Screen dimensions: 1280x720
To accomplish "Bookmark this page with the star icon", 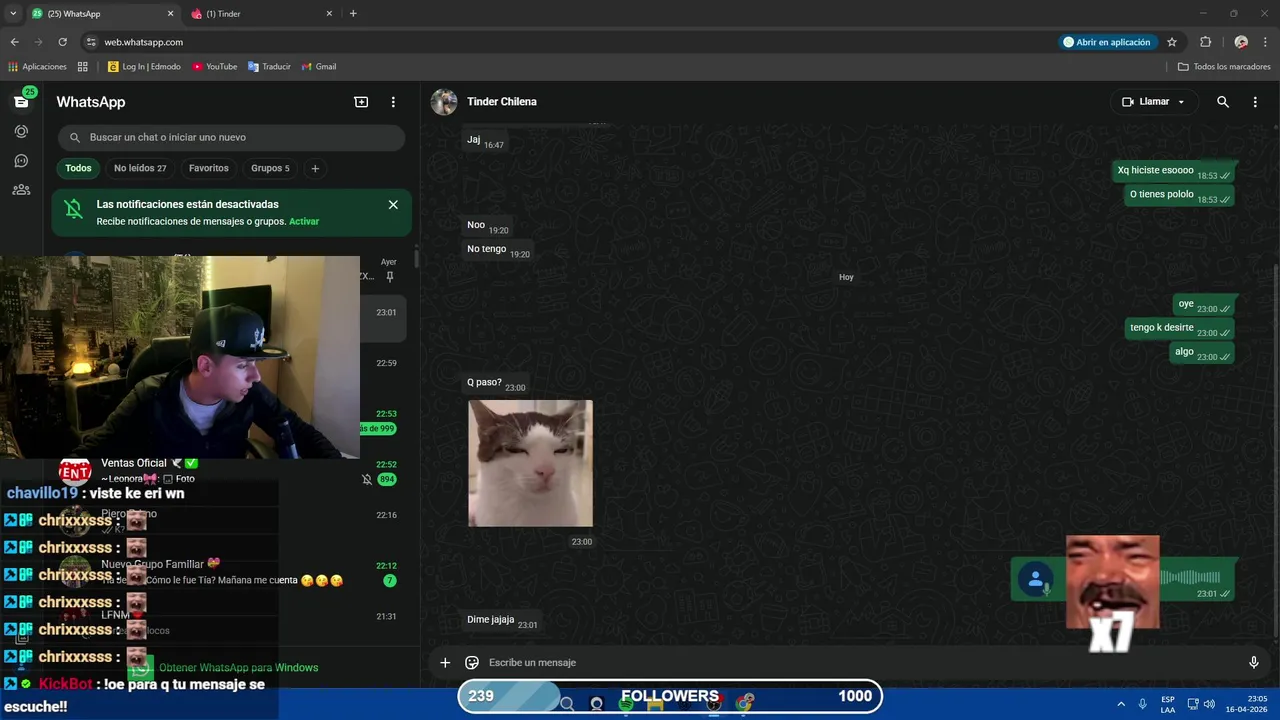I will 1172,42.
